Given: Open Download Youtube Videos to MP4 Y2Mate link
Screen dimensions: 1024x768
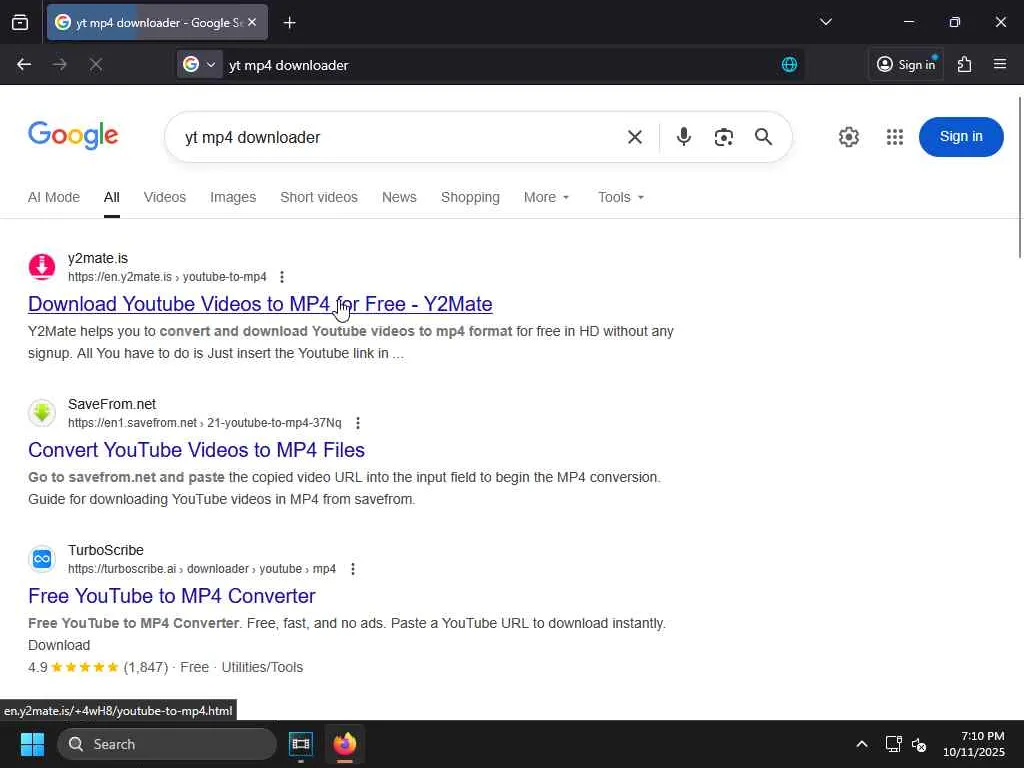Looking at the screenshot, I should (x=260, y=304).
